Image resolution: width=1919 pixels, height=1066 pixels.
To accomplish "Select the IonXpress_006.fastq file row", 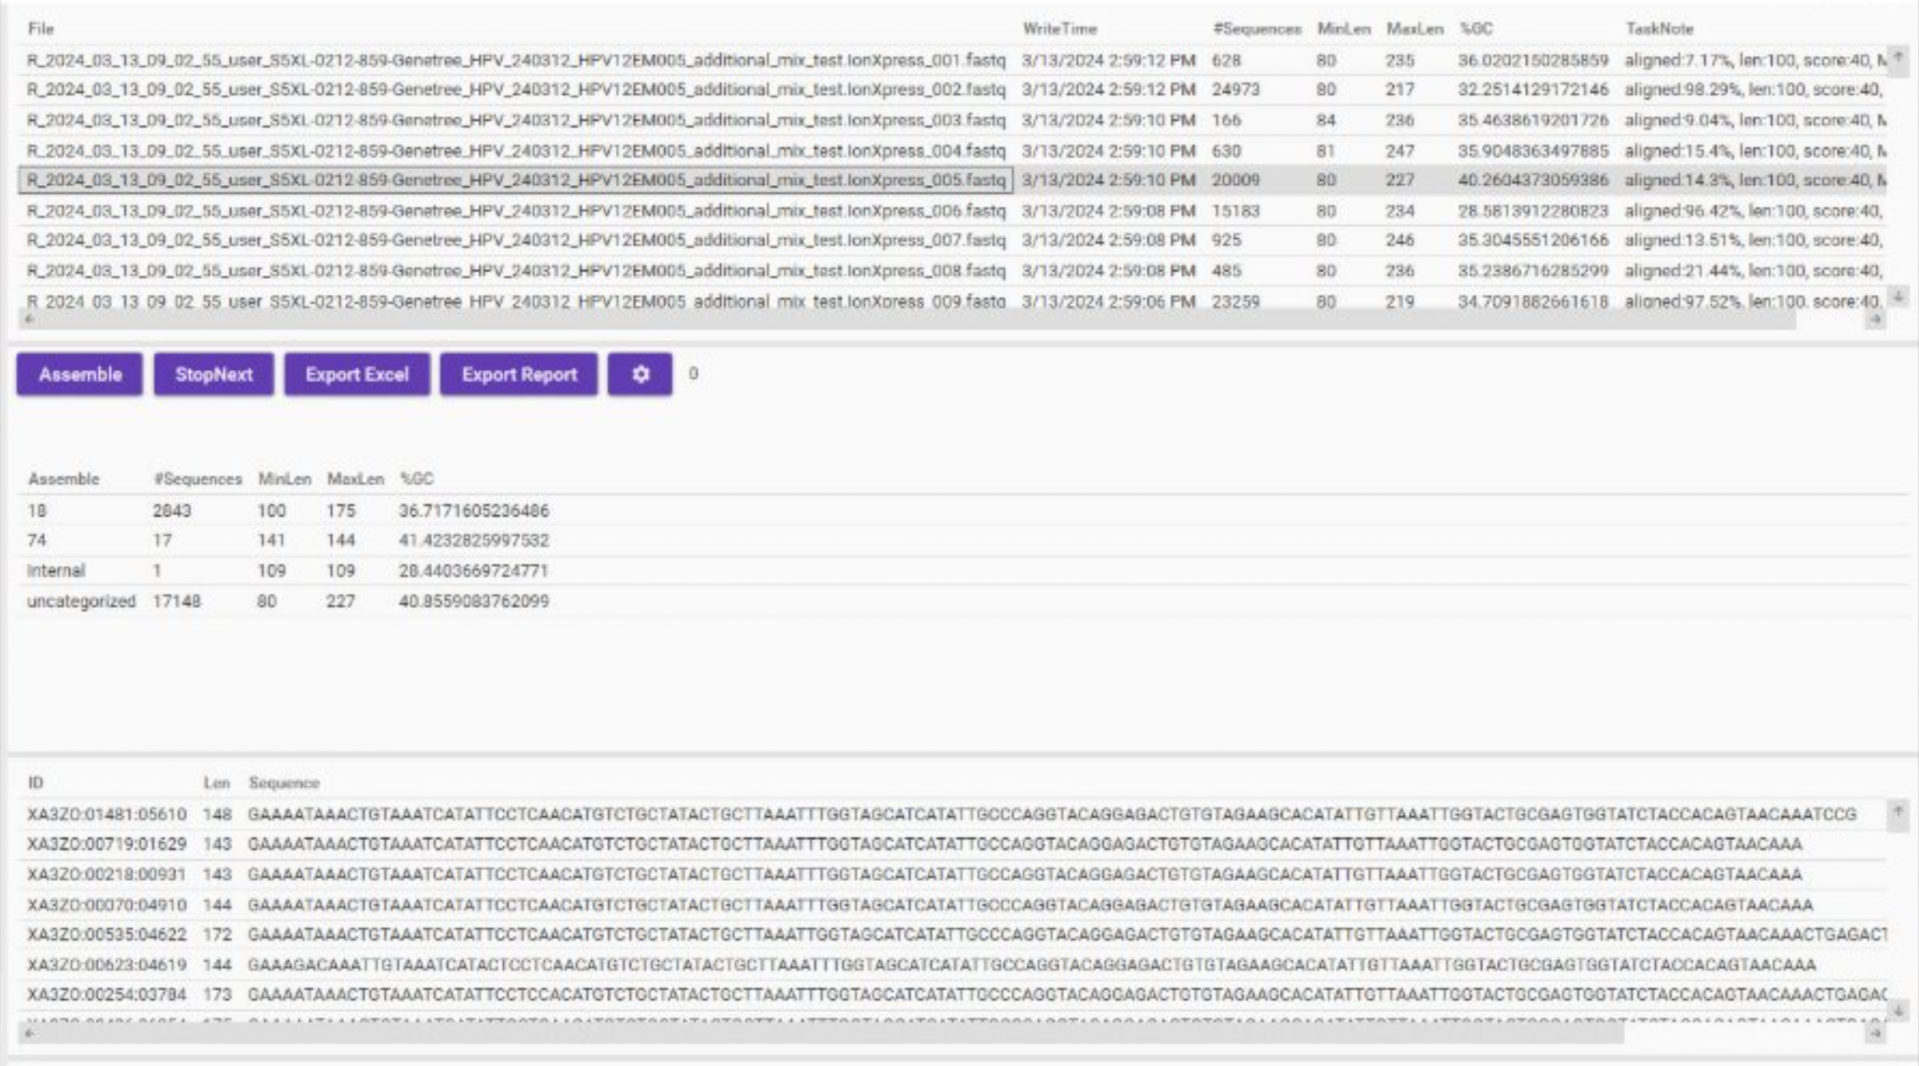I will [952, 211].
